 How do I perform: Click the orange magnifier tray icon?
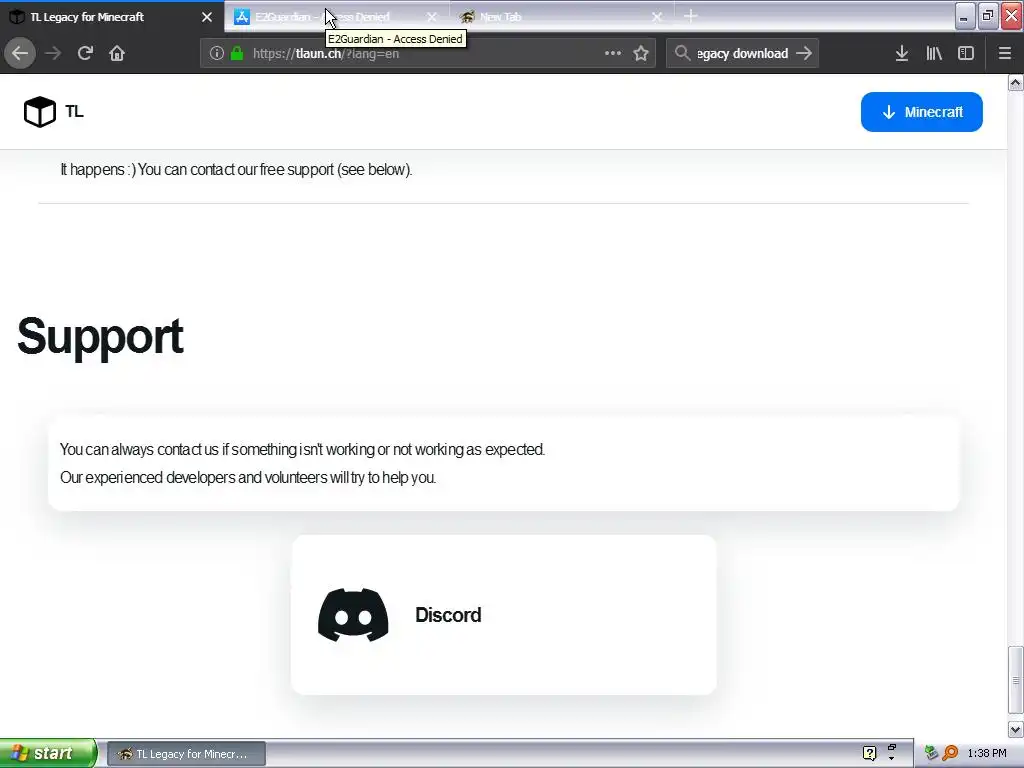950,754
